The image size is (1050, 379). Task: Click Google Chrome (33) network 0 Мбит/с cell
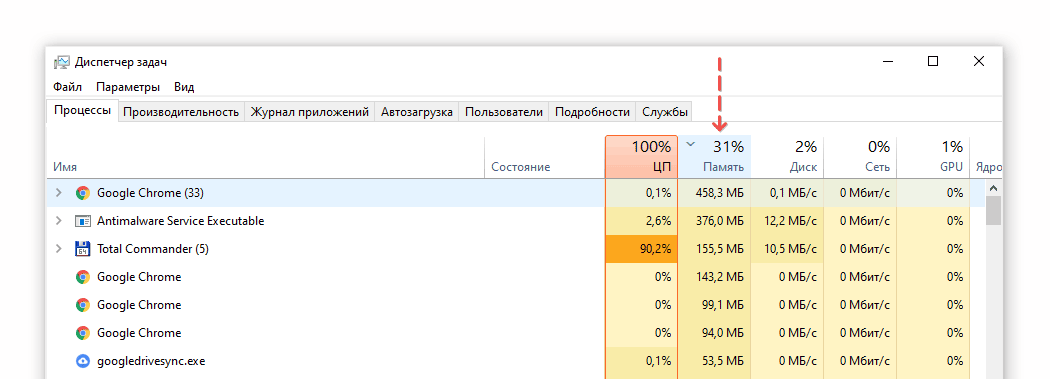(x=860, y=193)
